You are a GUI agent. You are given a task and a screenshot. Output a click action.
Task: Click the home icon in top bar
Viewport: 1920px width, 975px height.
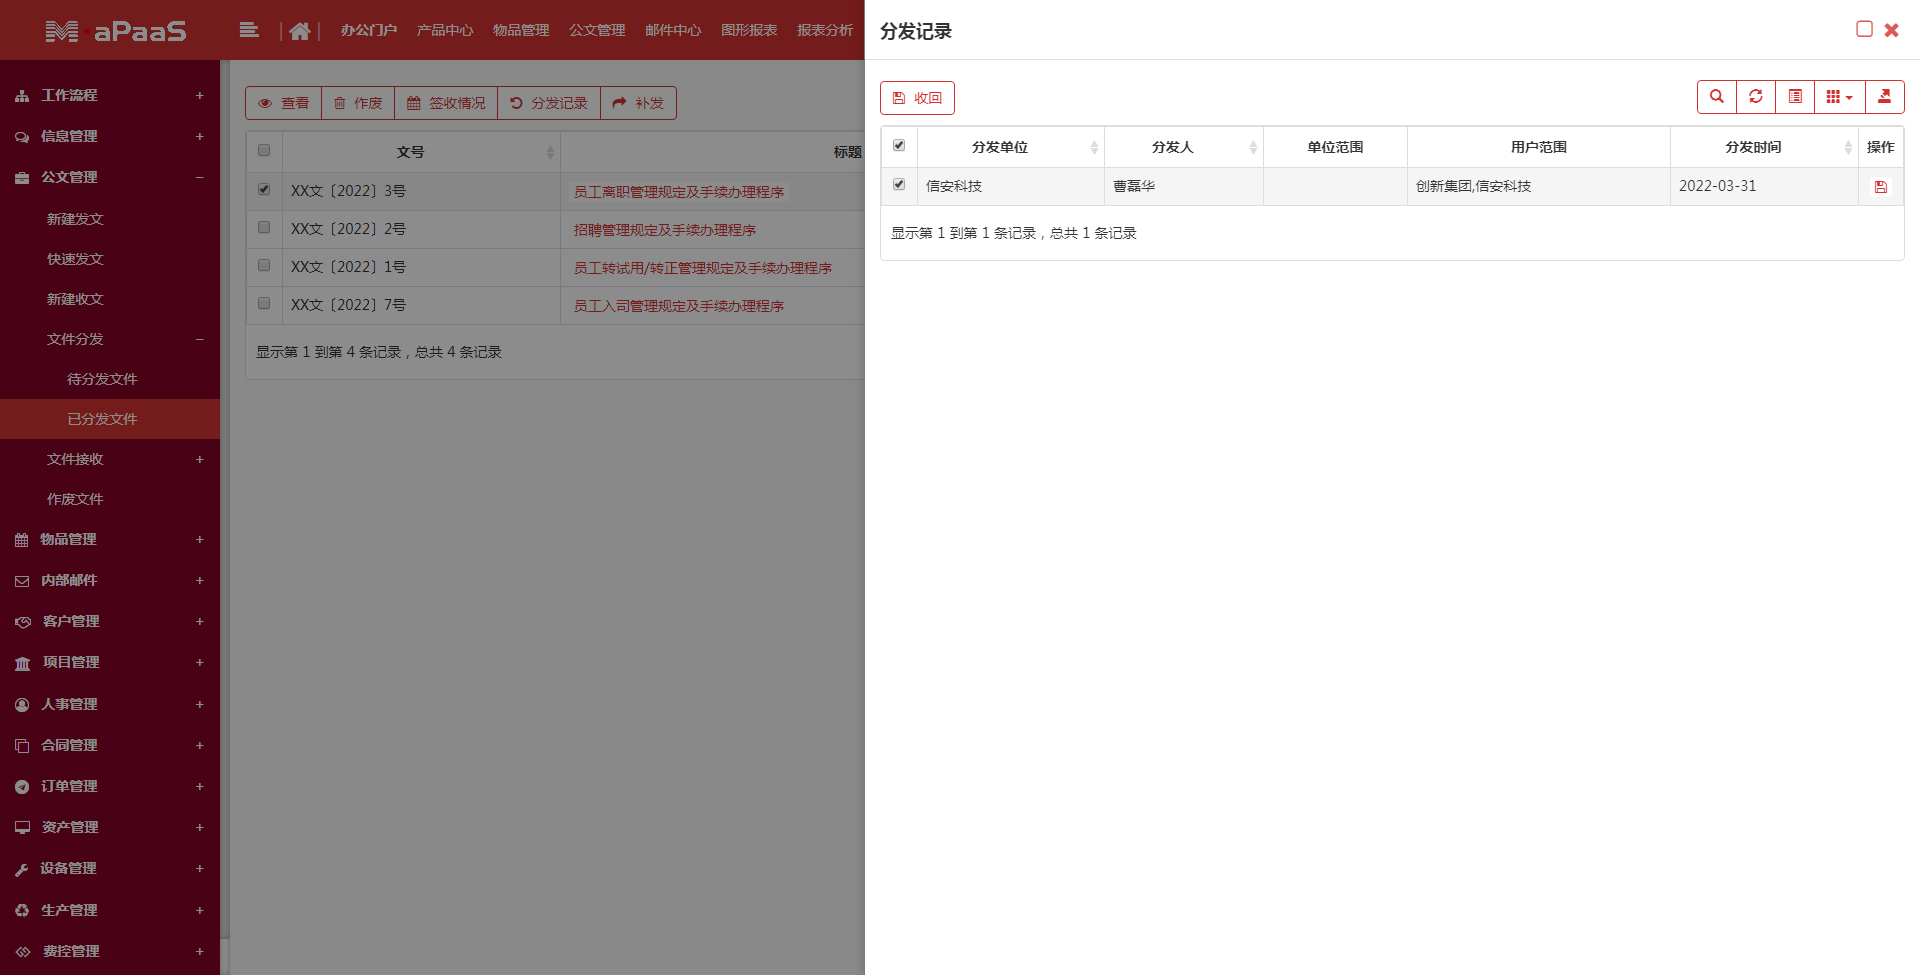[300, 31]
